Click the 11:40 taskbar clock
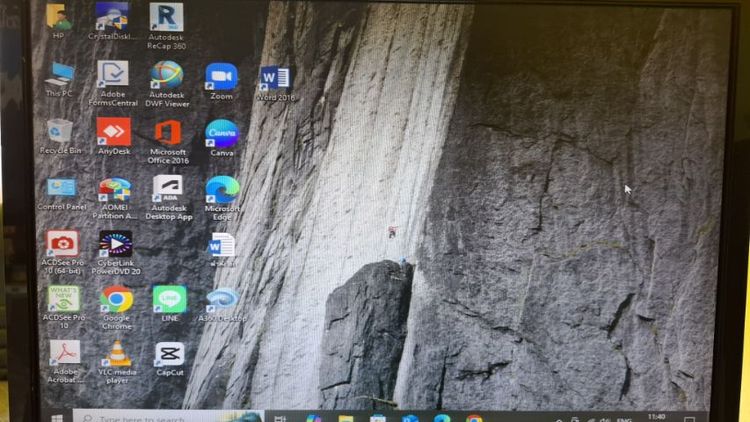The height and width of the screenshot is (422, 750). [657, 417]
